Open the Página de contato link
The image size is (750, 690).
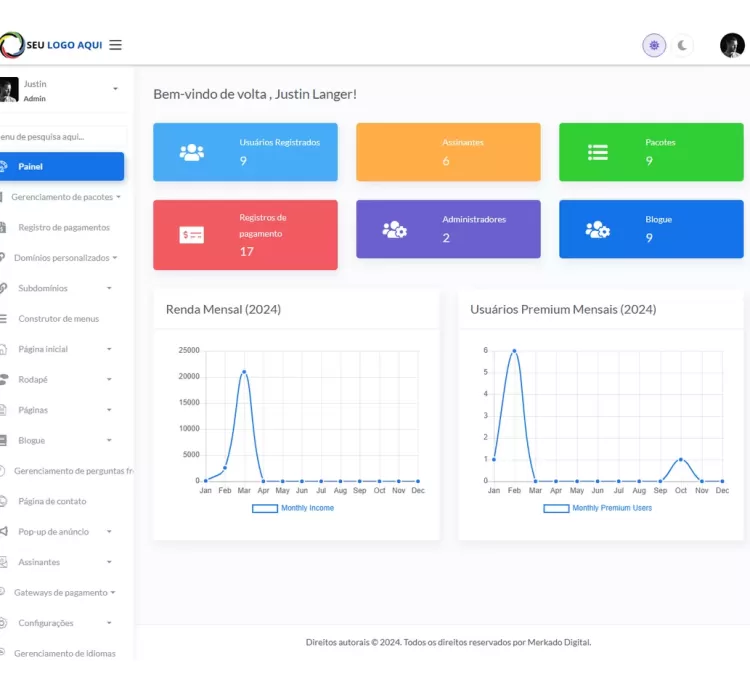[x=52, y=501]
